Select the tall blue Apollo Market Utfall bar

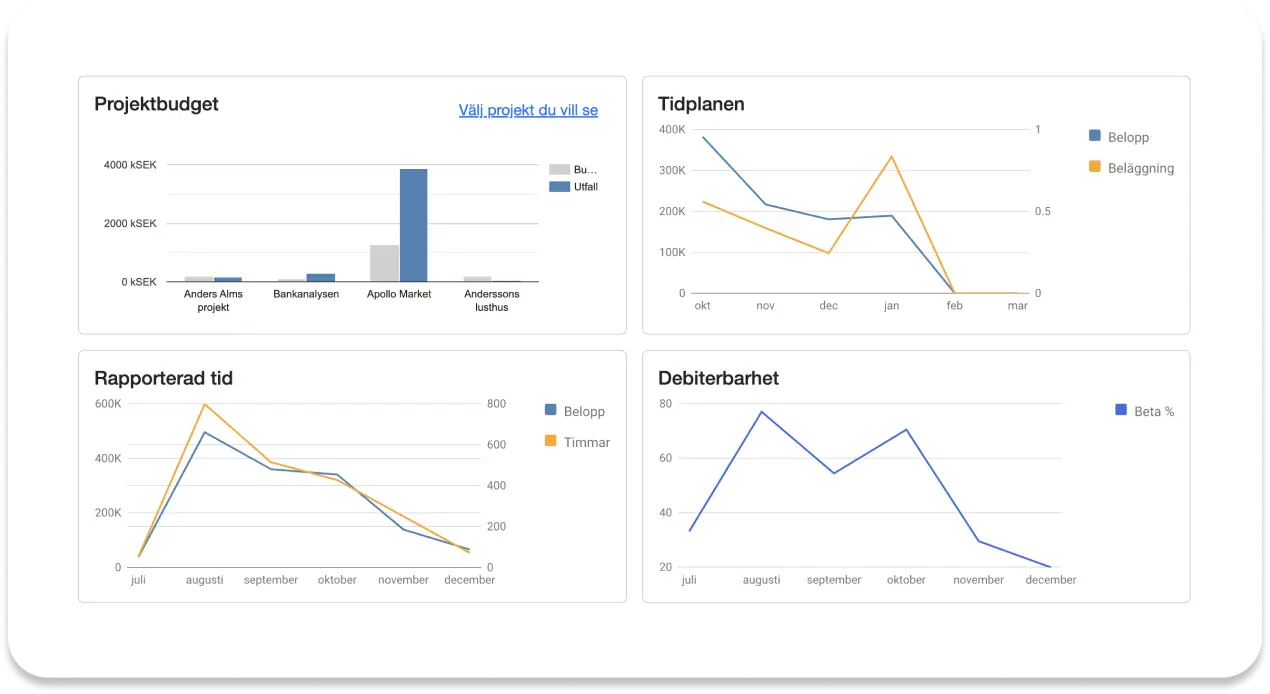pos(413,225)
